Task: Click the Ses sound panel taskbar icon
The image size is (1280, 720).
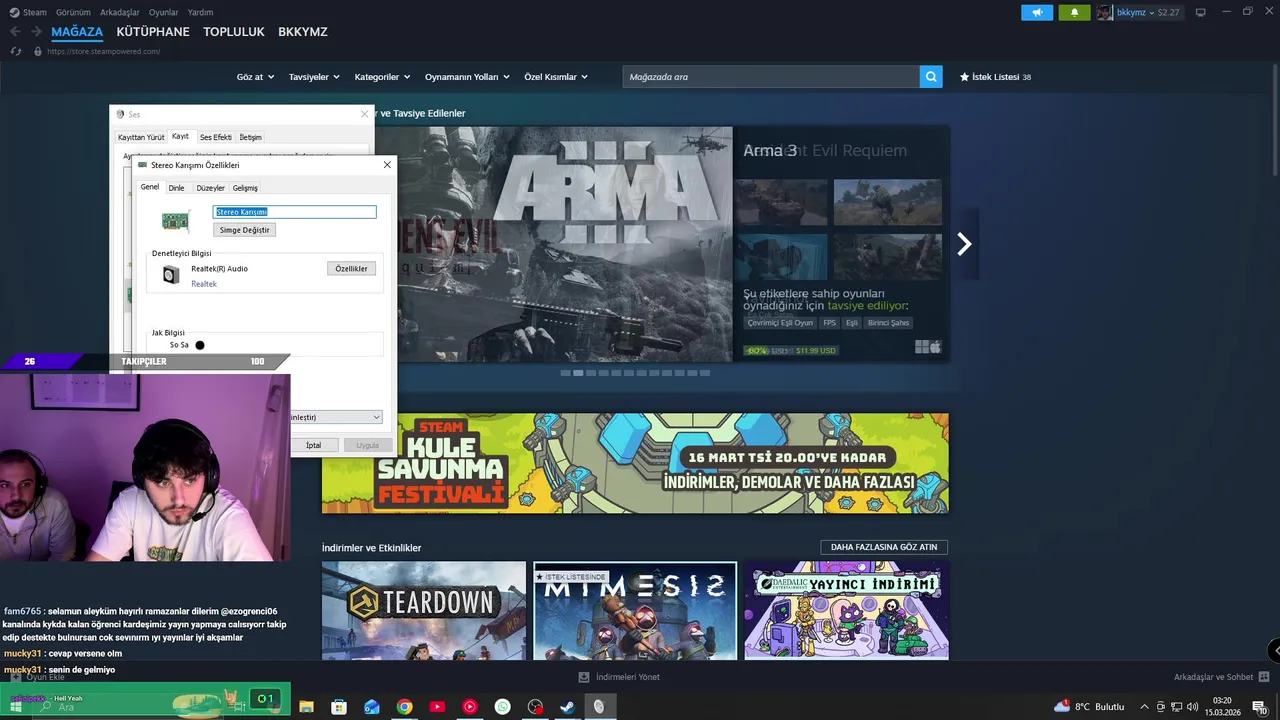Action: [599, 707]
